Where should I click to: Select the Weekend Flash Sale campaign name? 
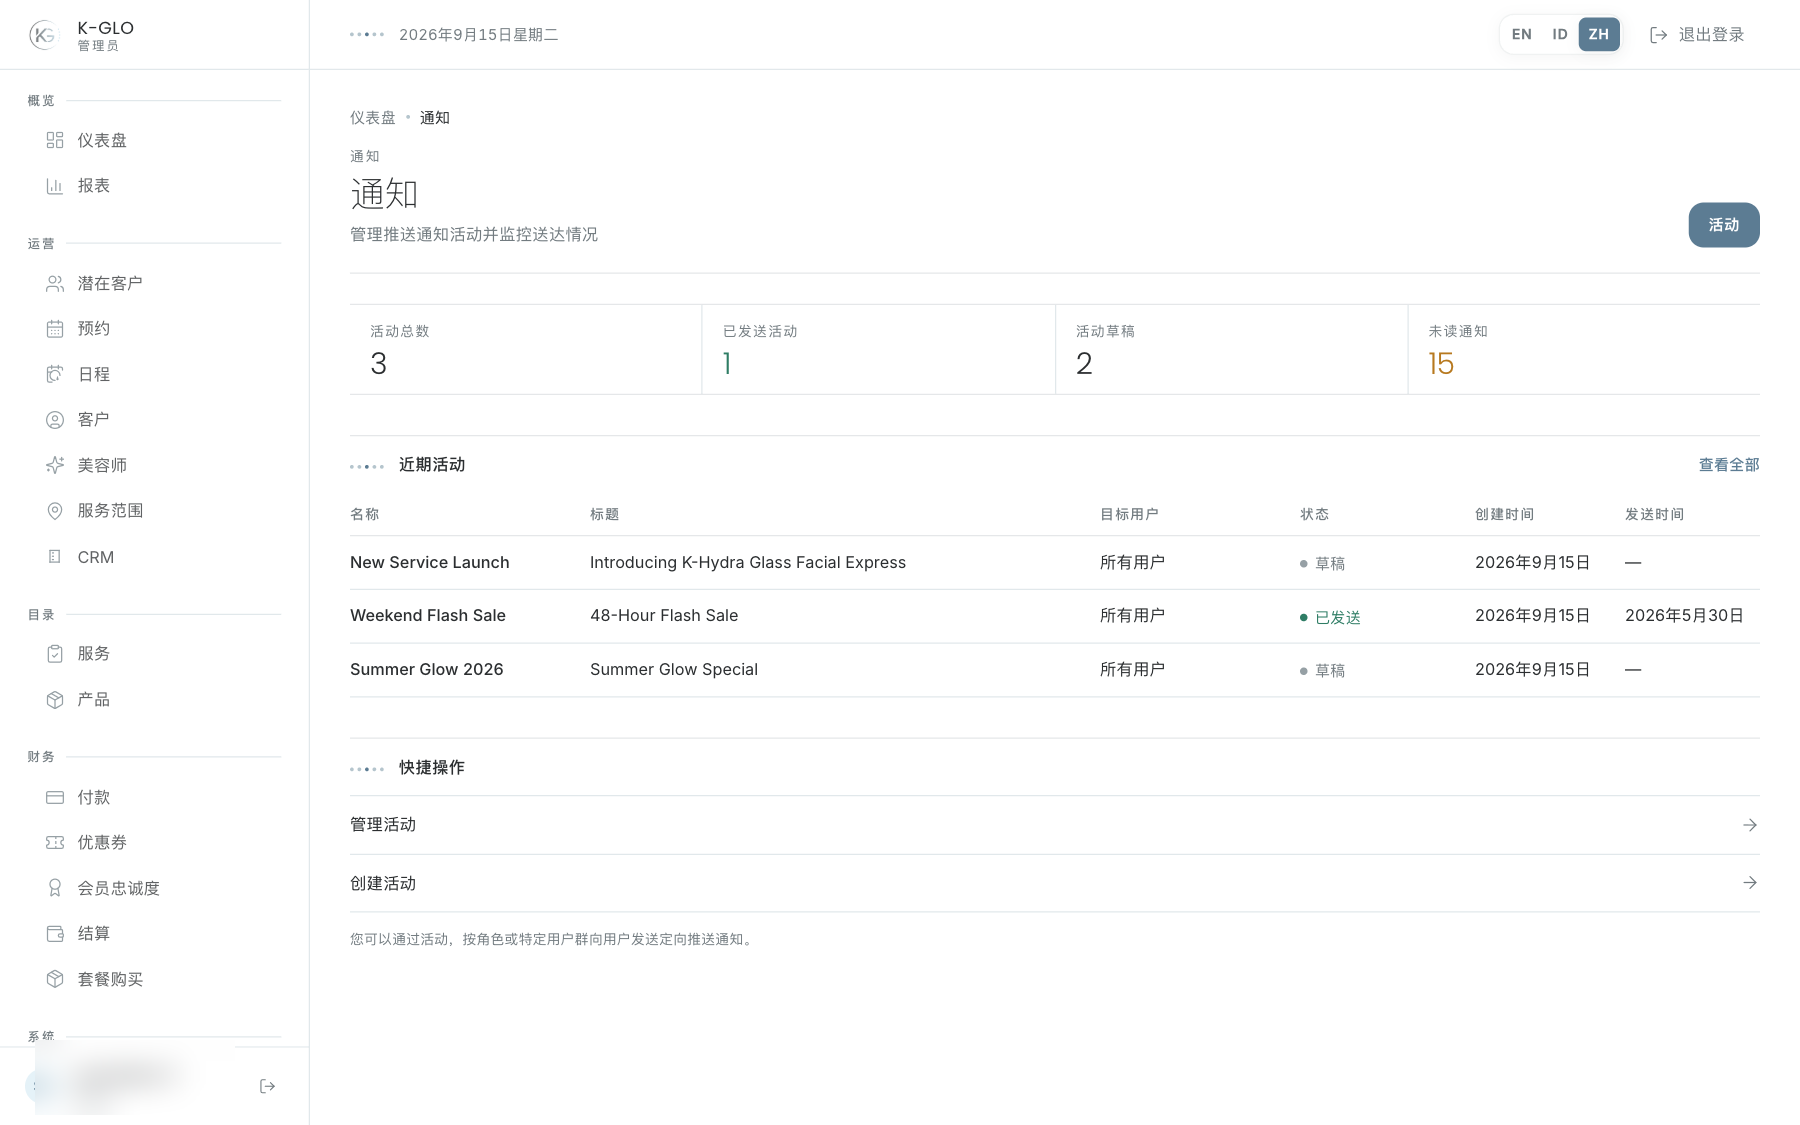[x=428, y=616]
